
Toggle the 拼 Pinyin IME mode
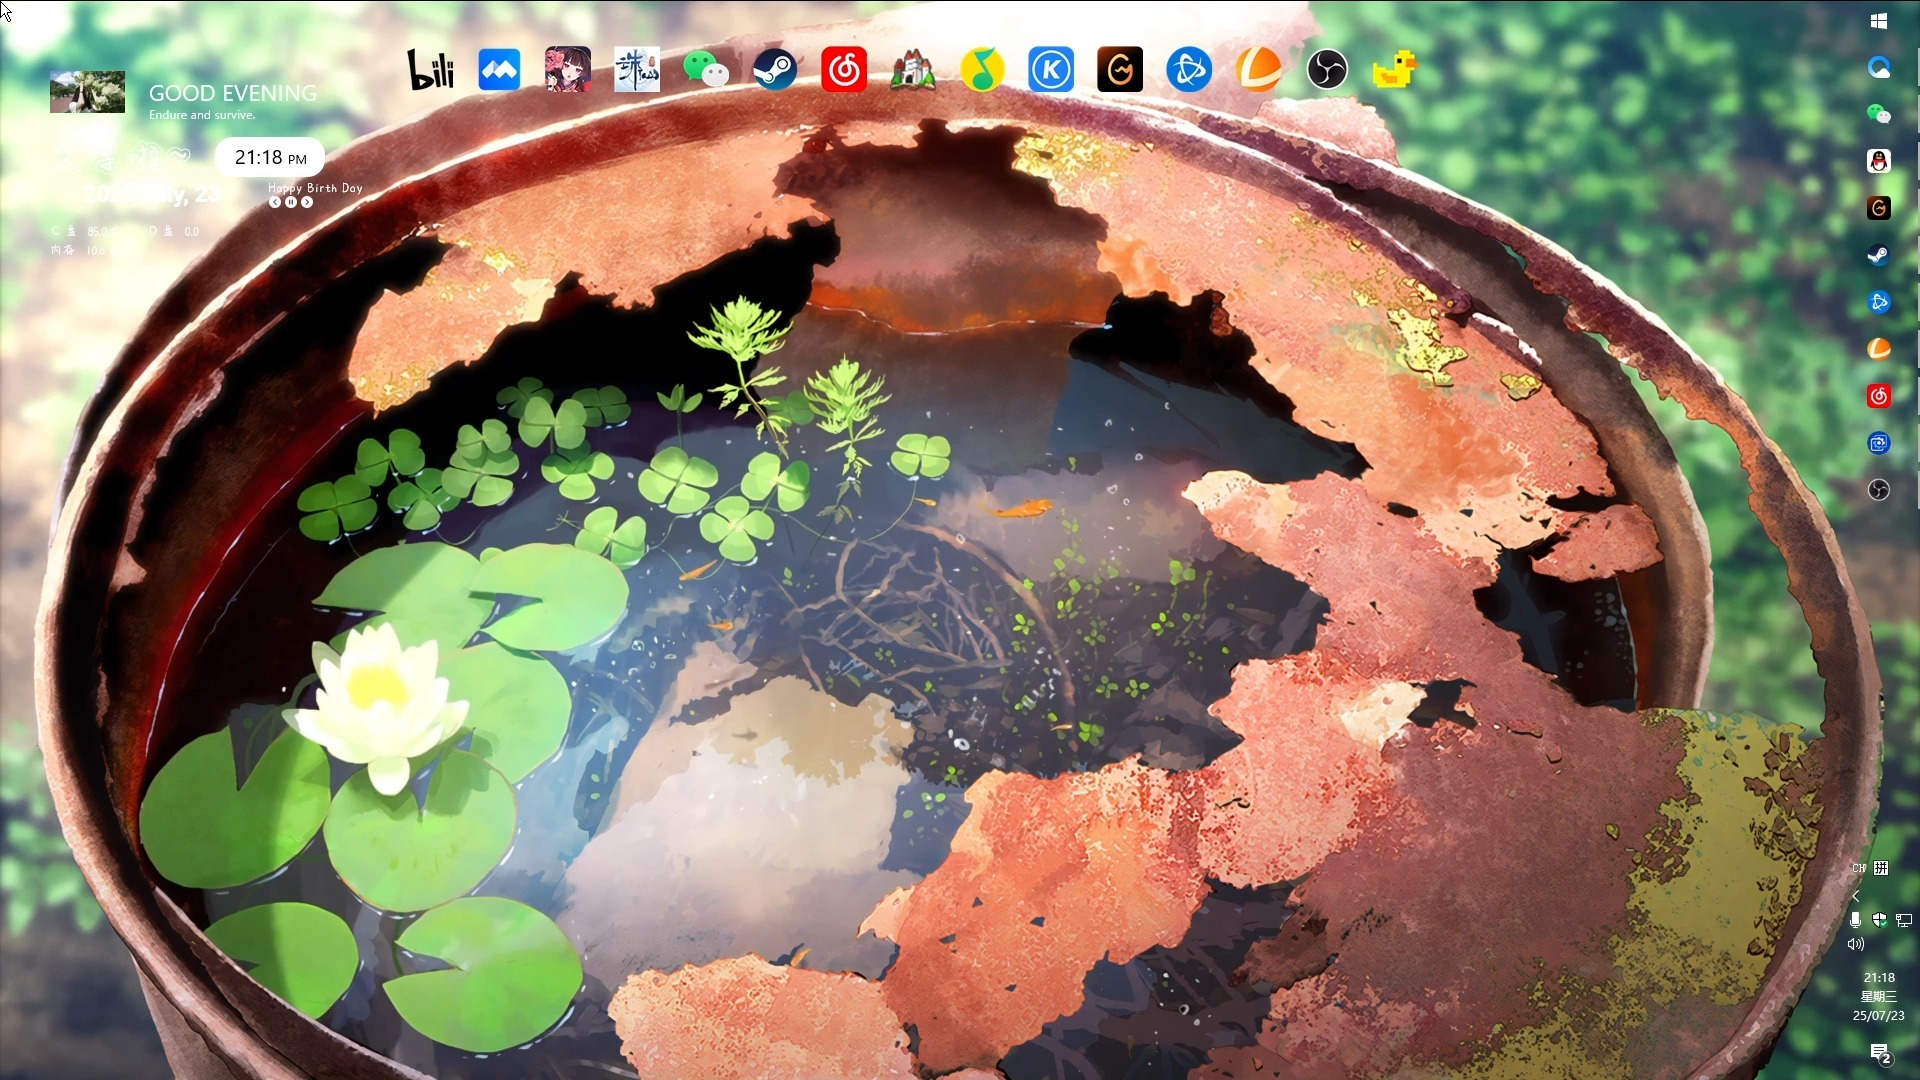click(1881, 868)
